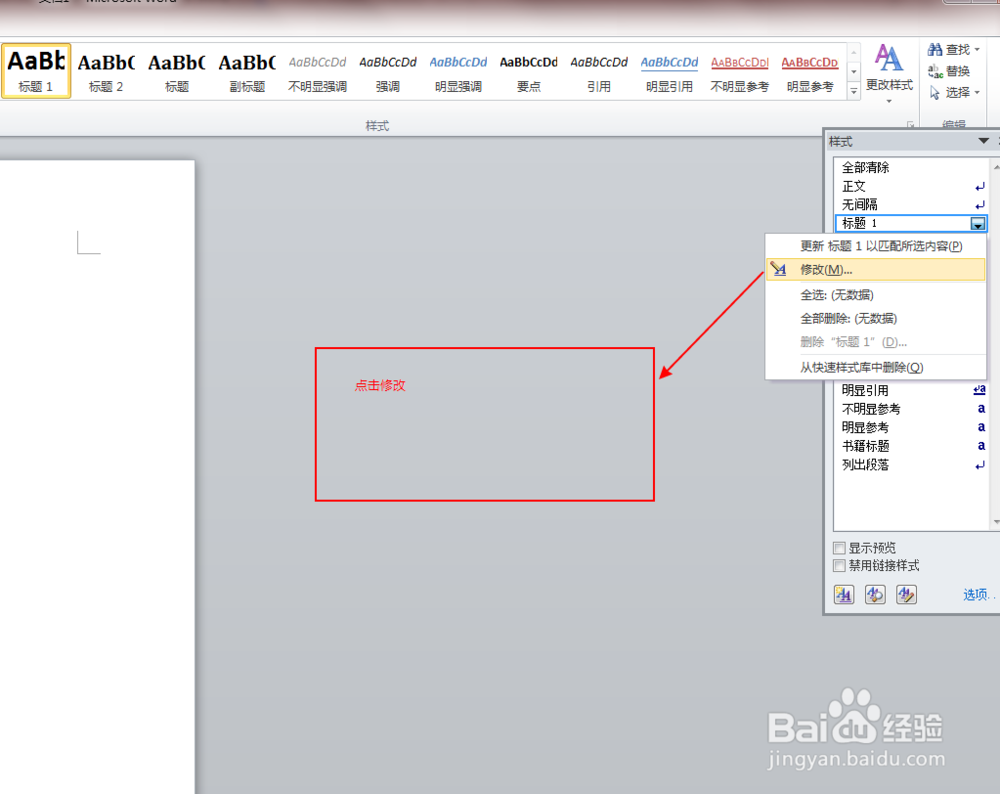Click the styles gallery next-row arrow
This screenshot has width=1000, height=794.
click(x=853, y=71)
